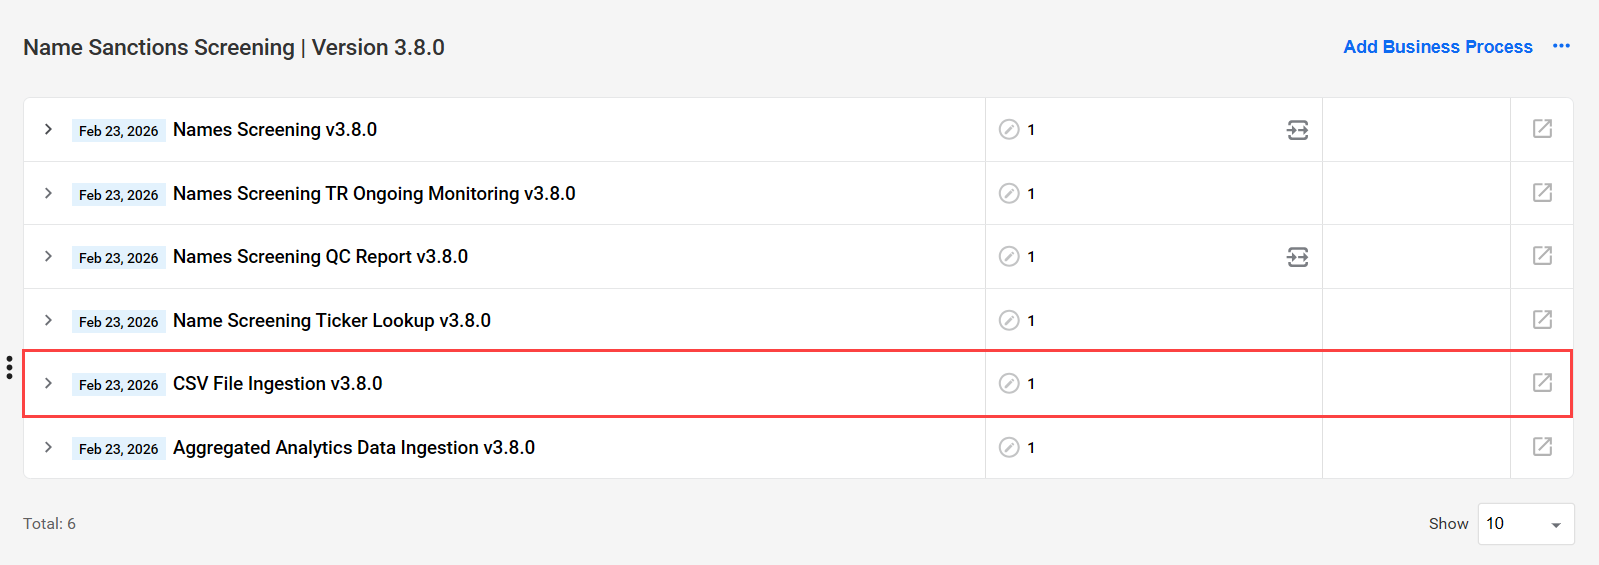Viewport: 1599px width, 565px height.
Task: Open TR Ongoing Monitoring external link icon
Action: click(1542, 193)
